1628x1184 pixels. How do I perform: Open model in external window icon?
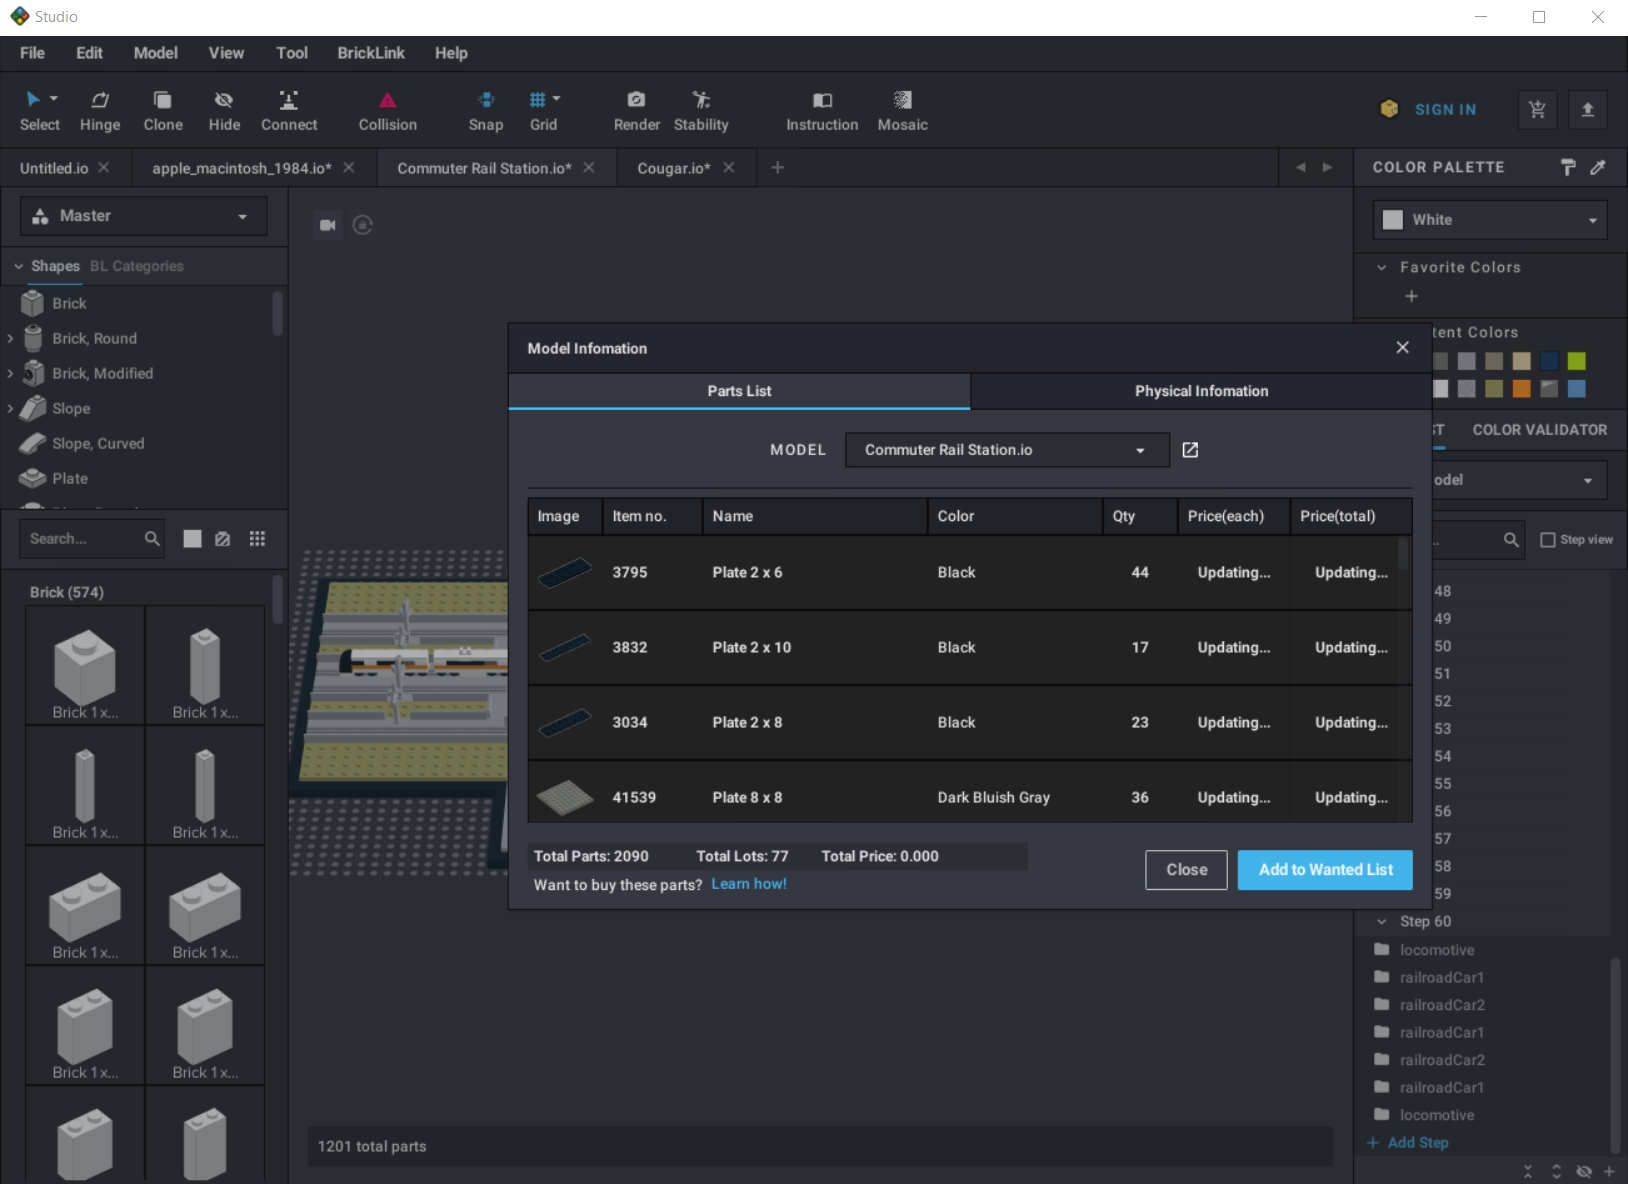tap(1190, 450)
